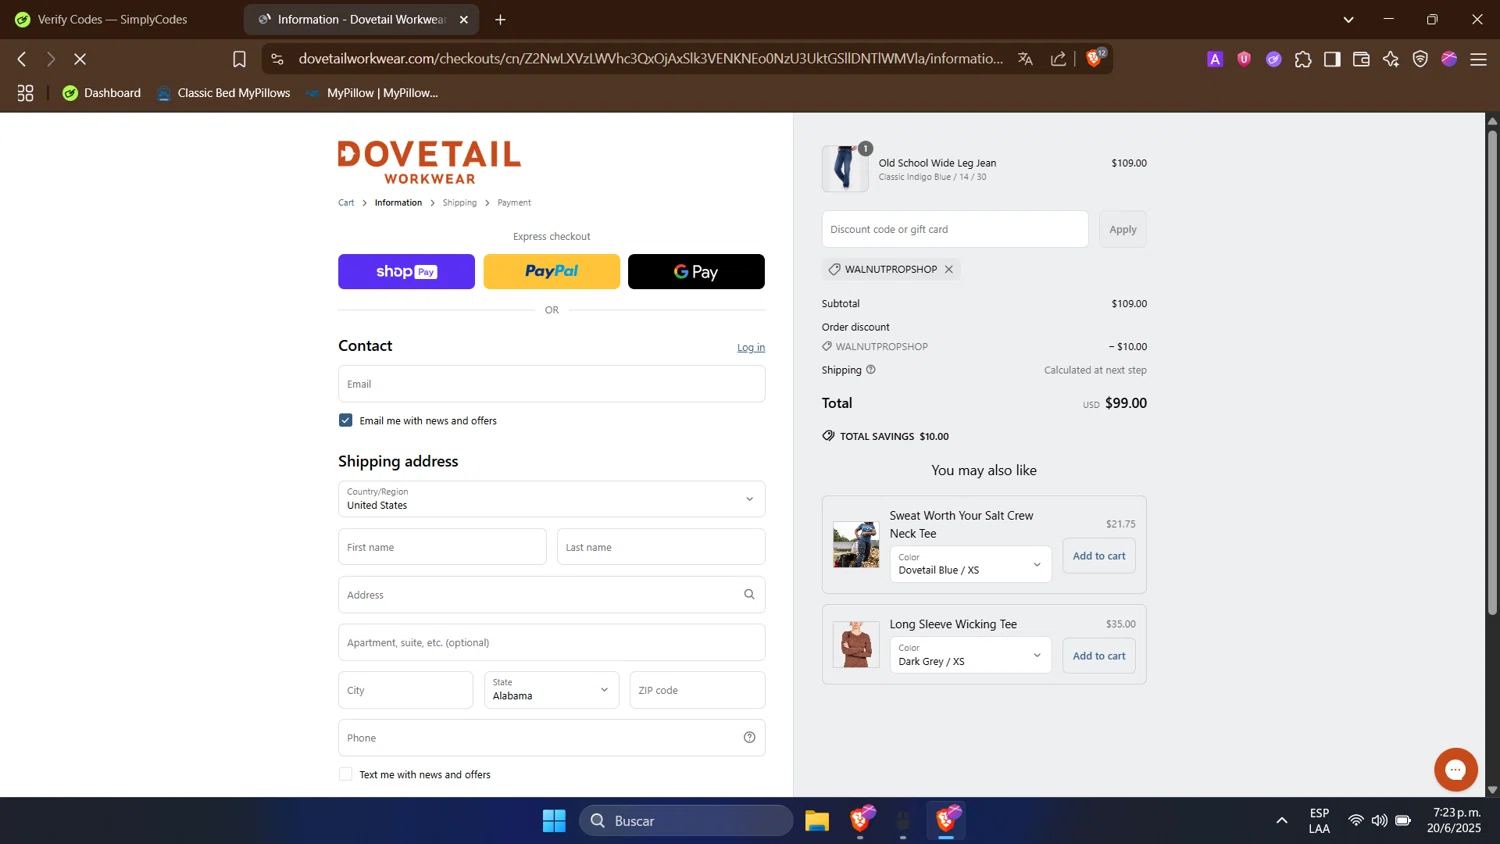Viewport: 1500px width, 844px height.
Task: Open MyPillow bookmark link
Action: [372, 93]
